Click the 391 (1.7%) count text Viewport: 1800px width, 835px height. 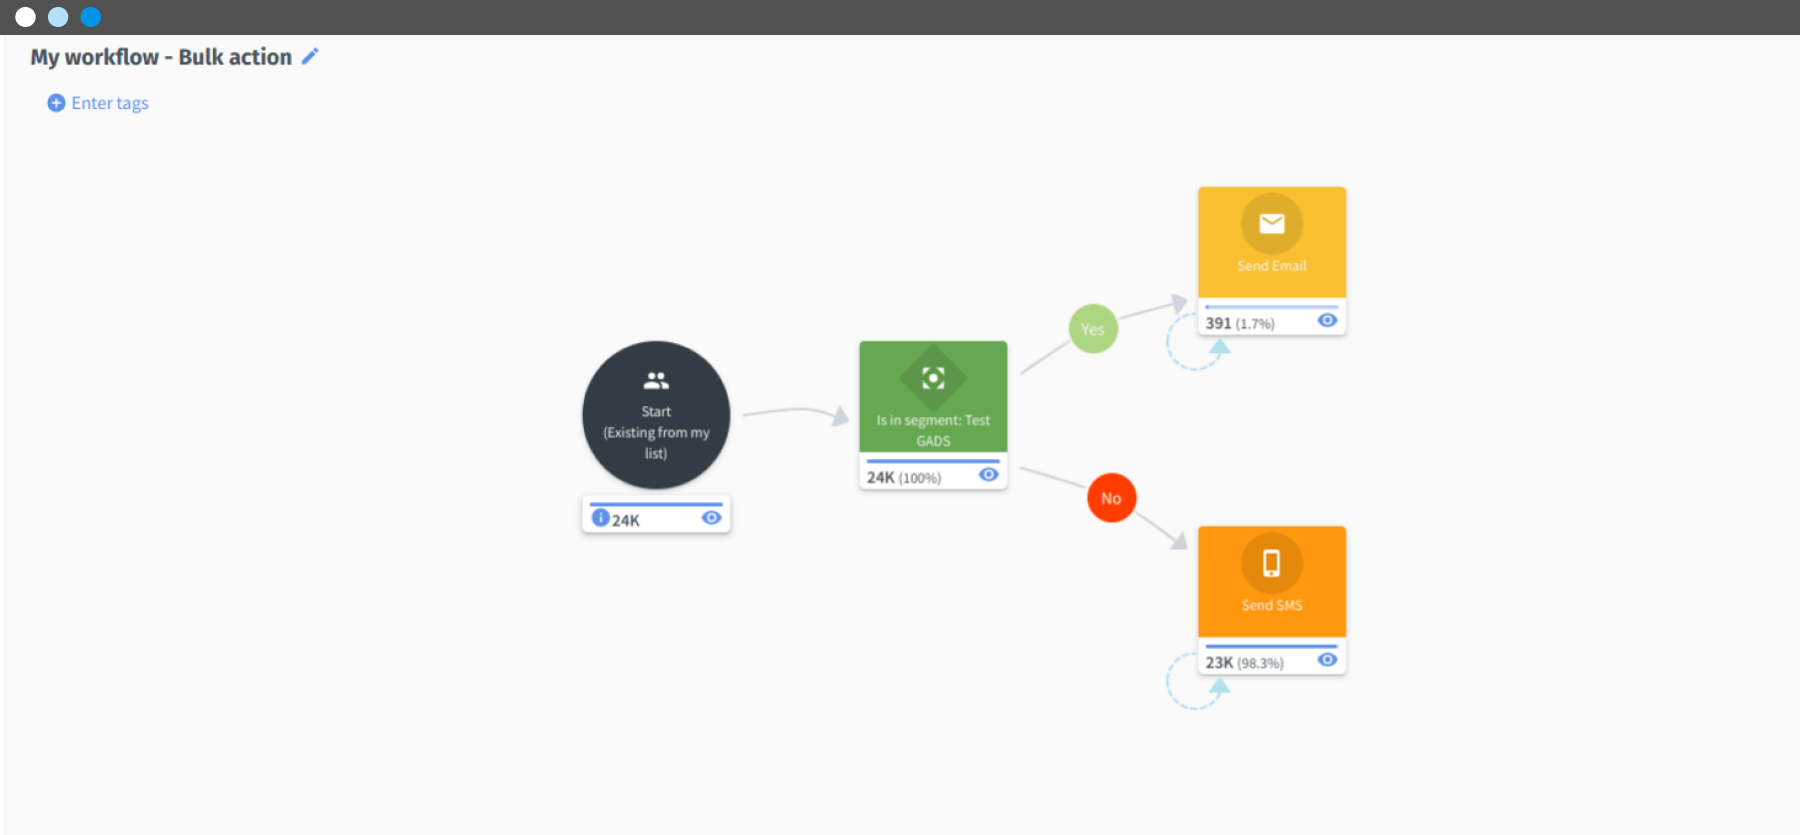[1240, 323]
